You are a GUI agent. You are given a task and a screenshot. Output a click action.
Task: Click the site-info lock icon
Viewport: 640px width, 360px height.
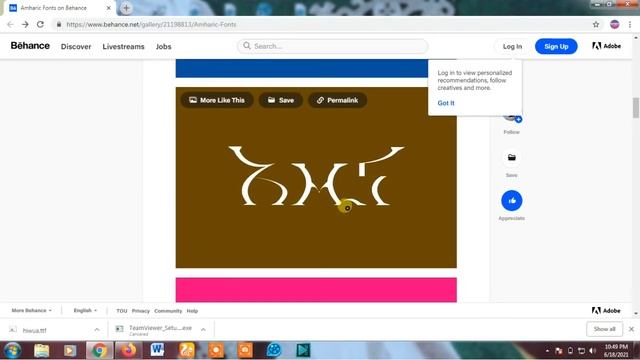pyautogui.click(x=59, y=24)
